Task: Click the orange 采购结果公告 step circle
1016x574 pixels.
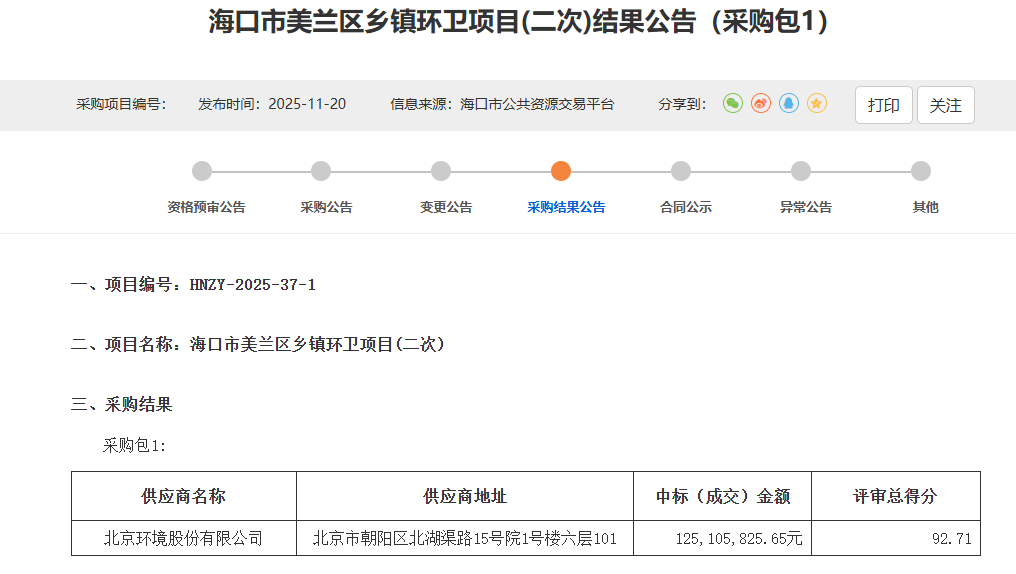Action: (x=561, y=171)
